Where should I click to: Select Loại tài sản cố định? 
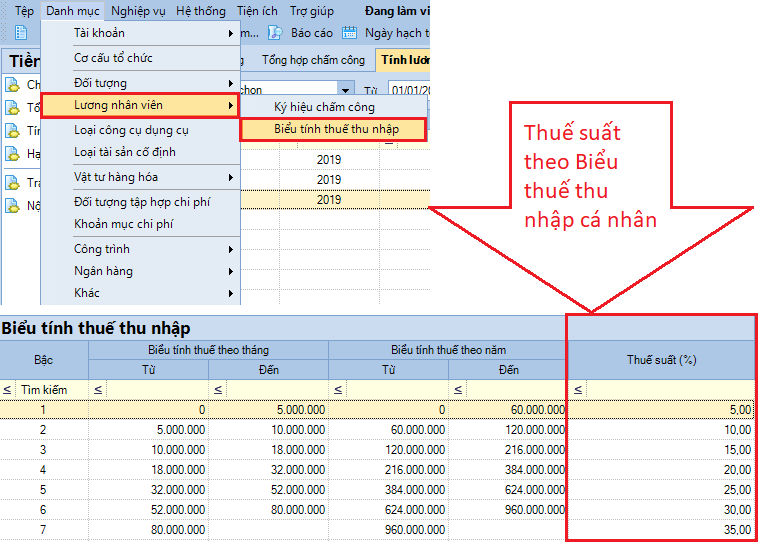coord(141,152)
